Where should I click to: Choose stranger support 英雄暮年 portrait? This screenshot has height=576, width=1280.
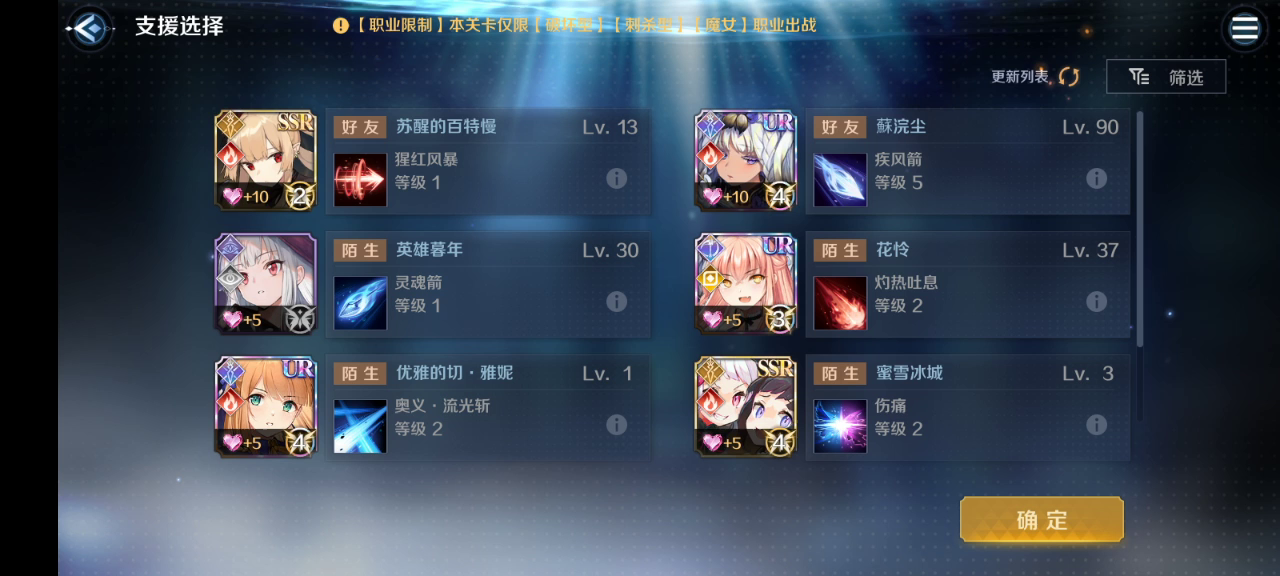[266, 284]
